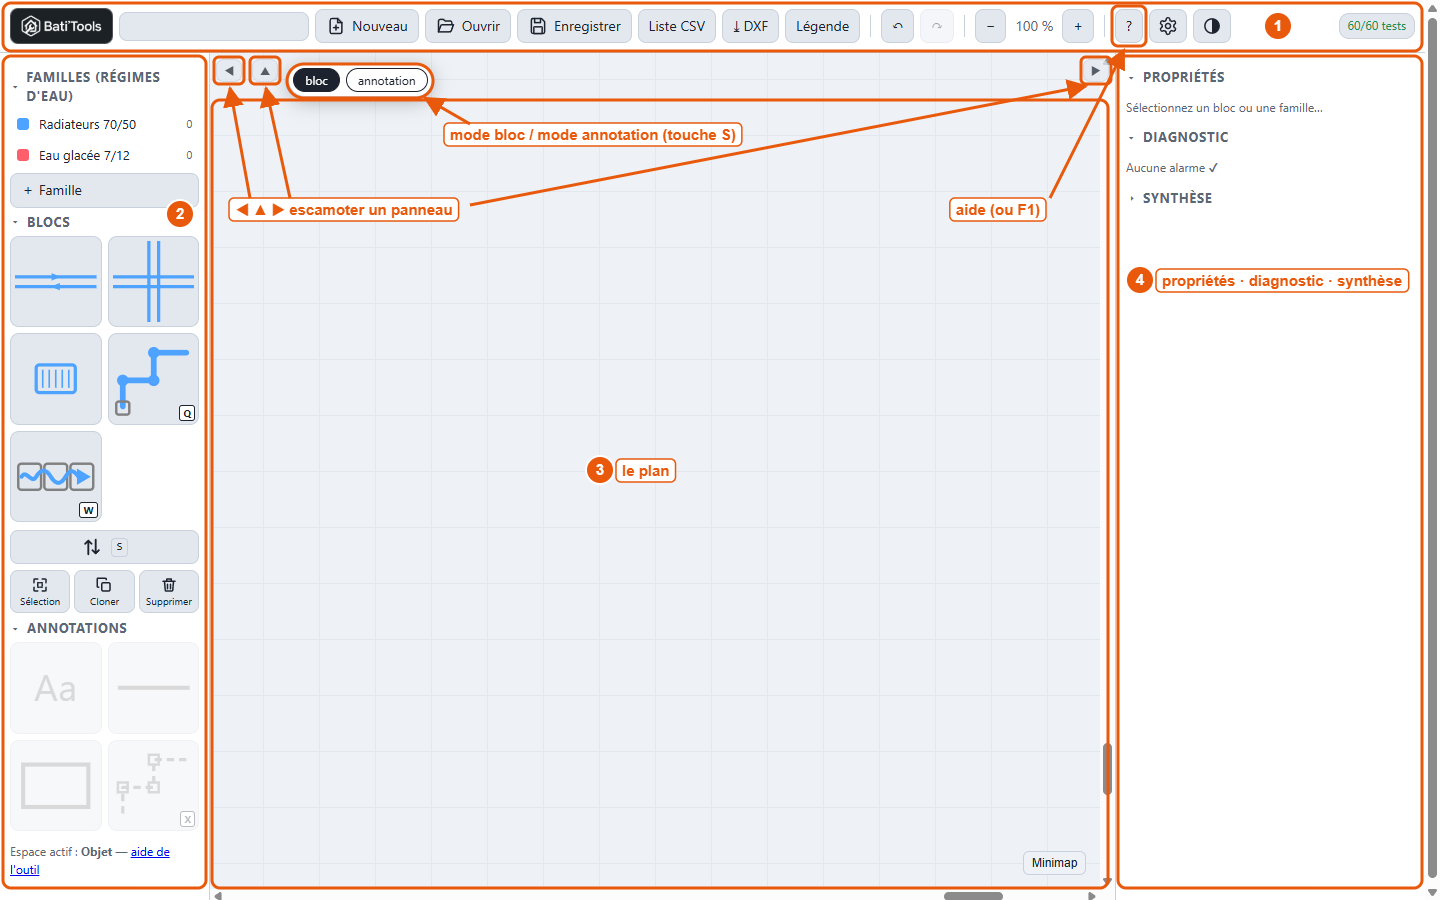Image resolution: width=1440 pixels, height=900 pixels.
Task: Select the pump/exchanger block (W)
Action: pyautogui.click(x=56, y=477)
